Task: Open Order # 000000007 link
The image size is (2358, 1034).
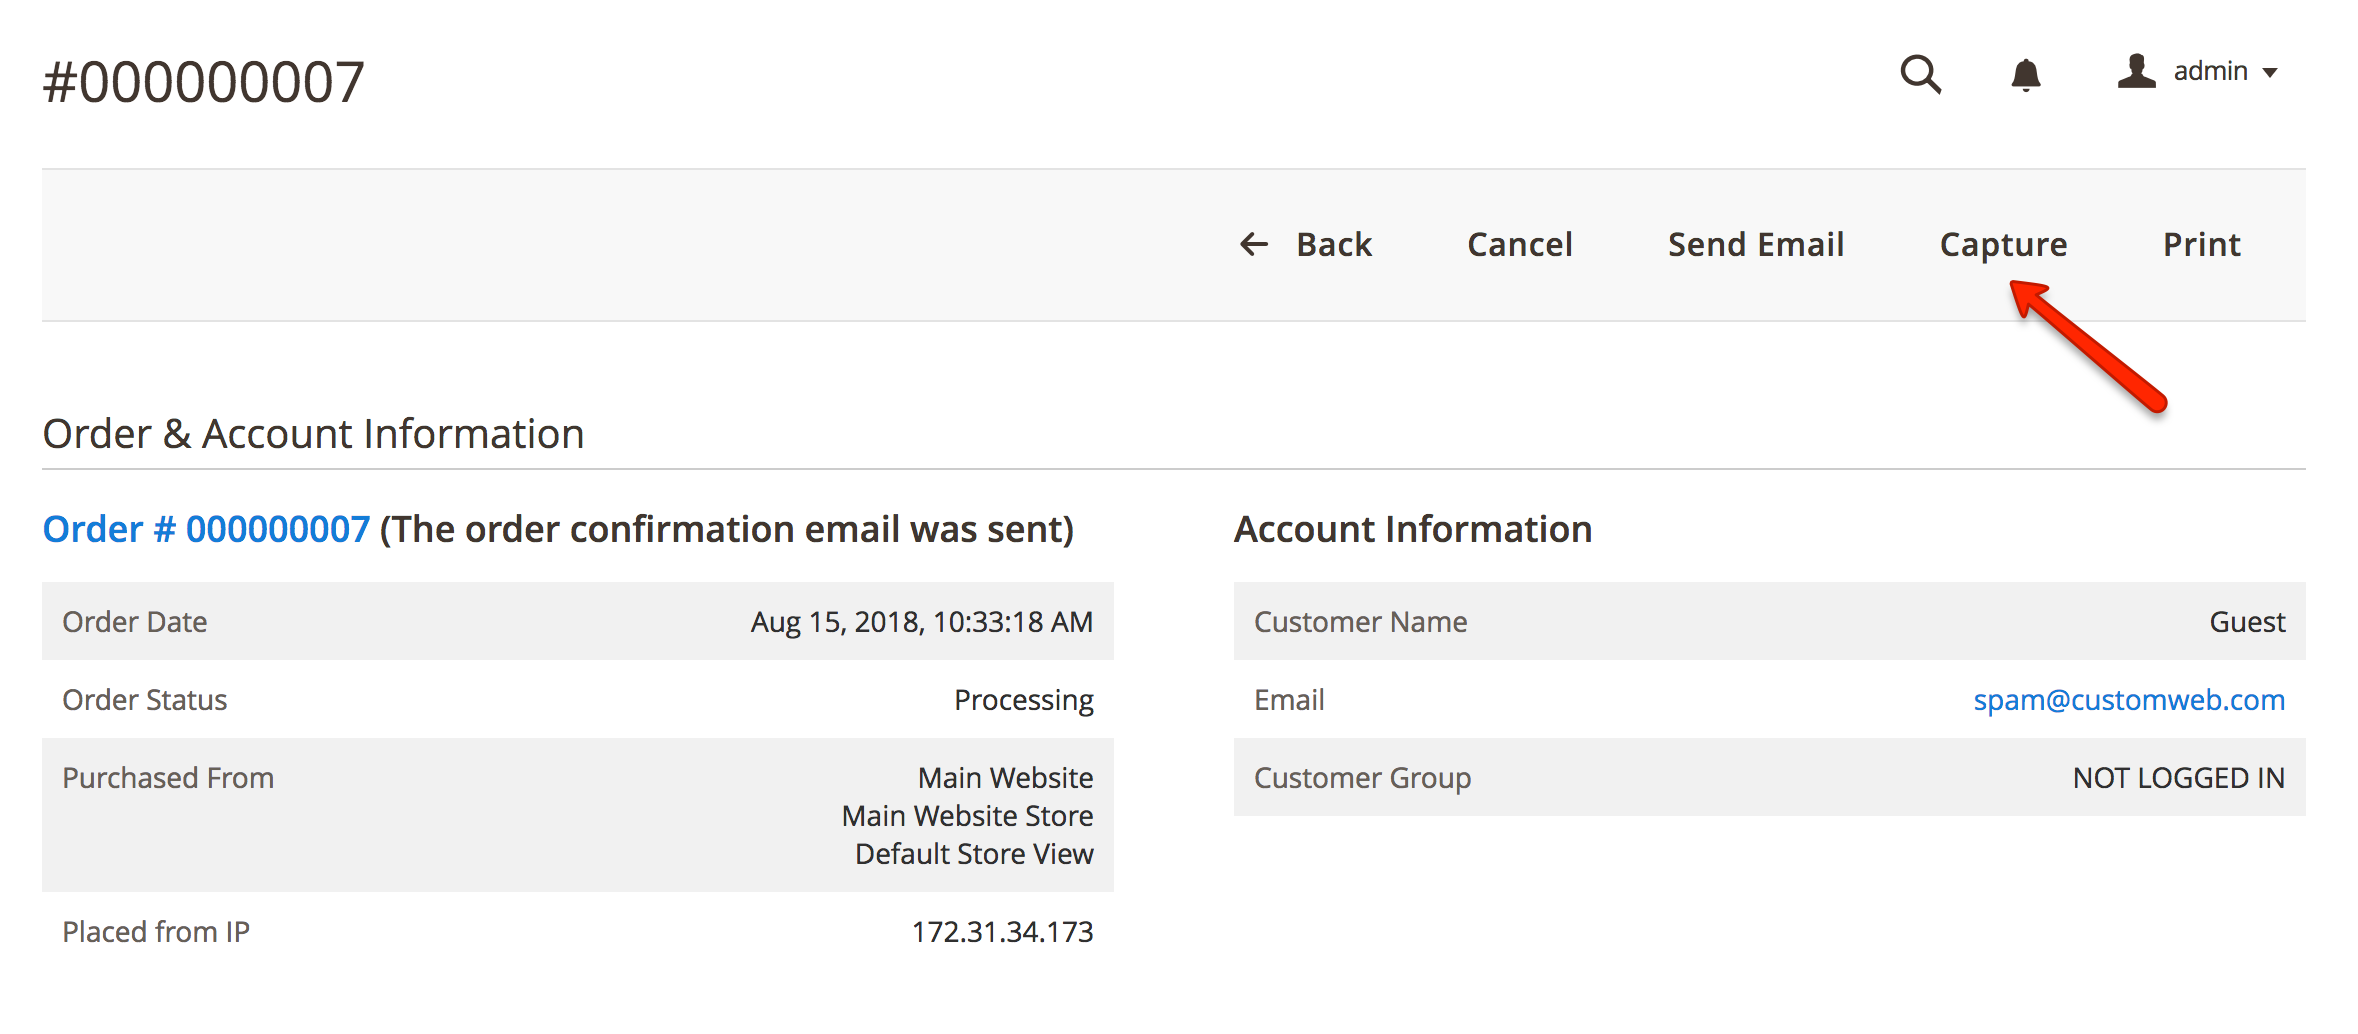Action: pyautogui.click(x=205, y=528)
